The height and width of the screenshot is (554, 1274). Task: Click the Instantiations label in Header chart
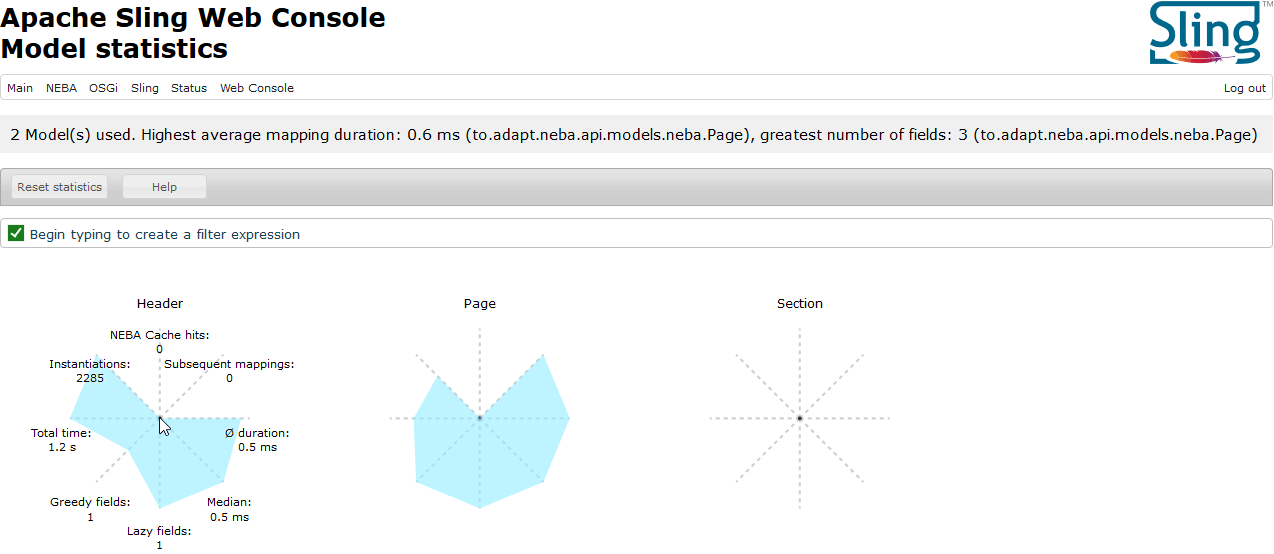point(90,364)
